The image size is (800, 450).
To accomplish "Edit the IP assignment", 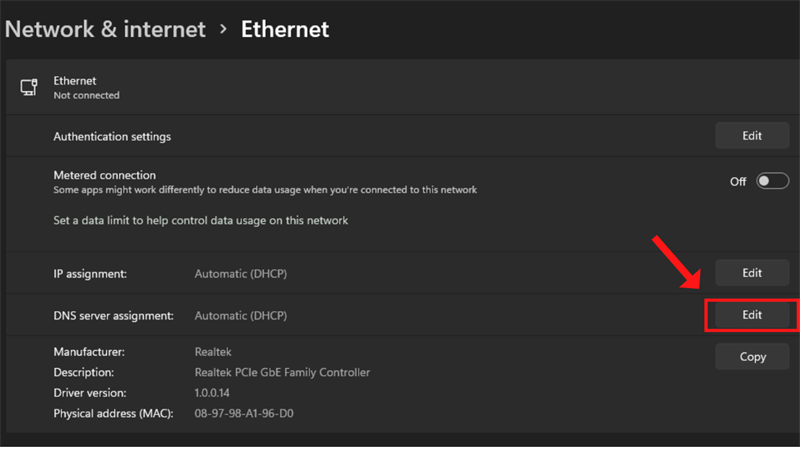I will [752, 272].
